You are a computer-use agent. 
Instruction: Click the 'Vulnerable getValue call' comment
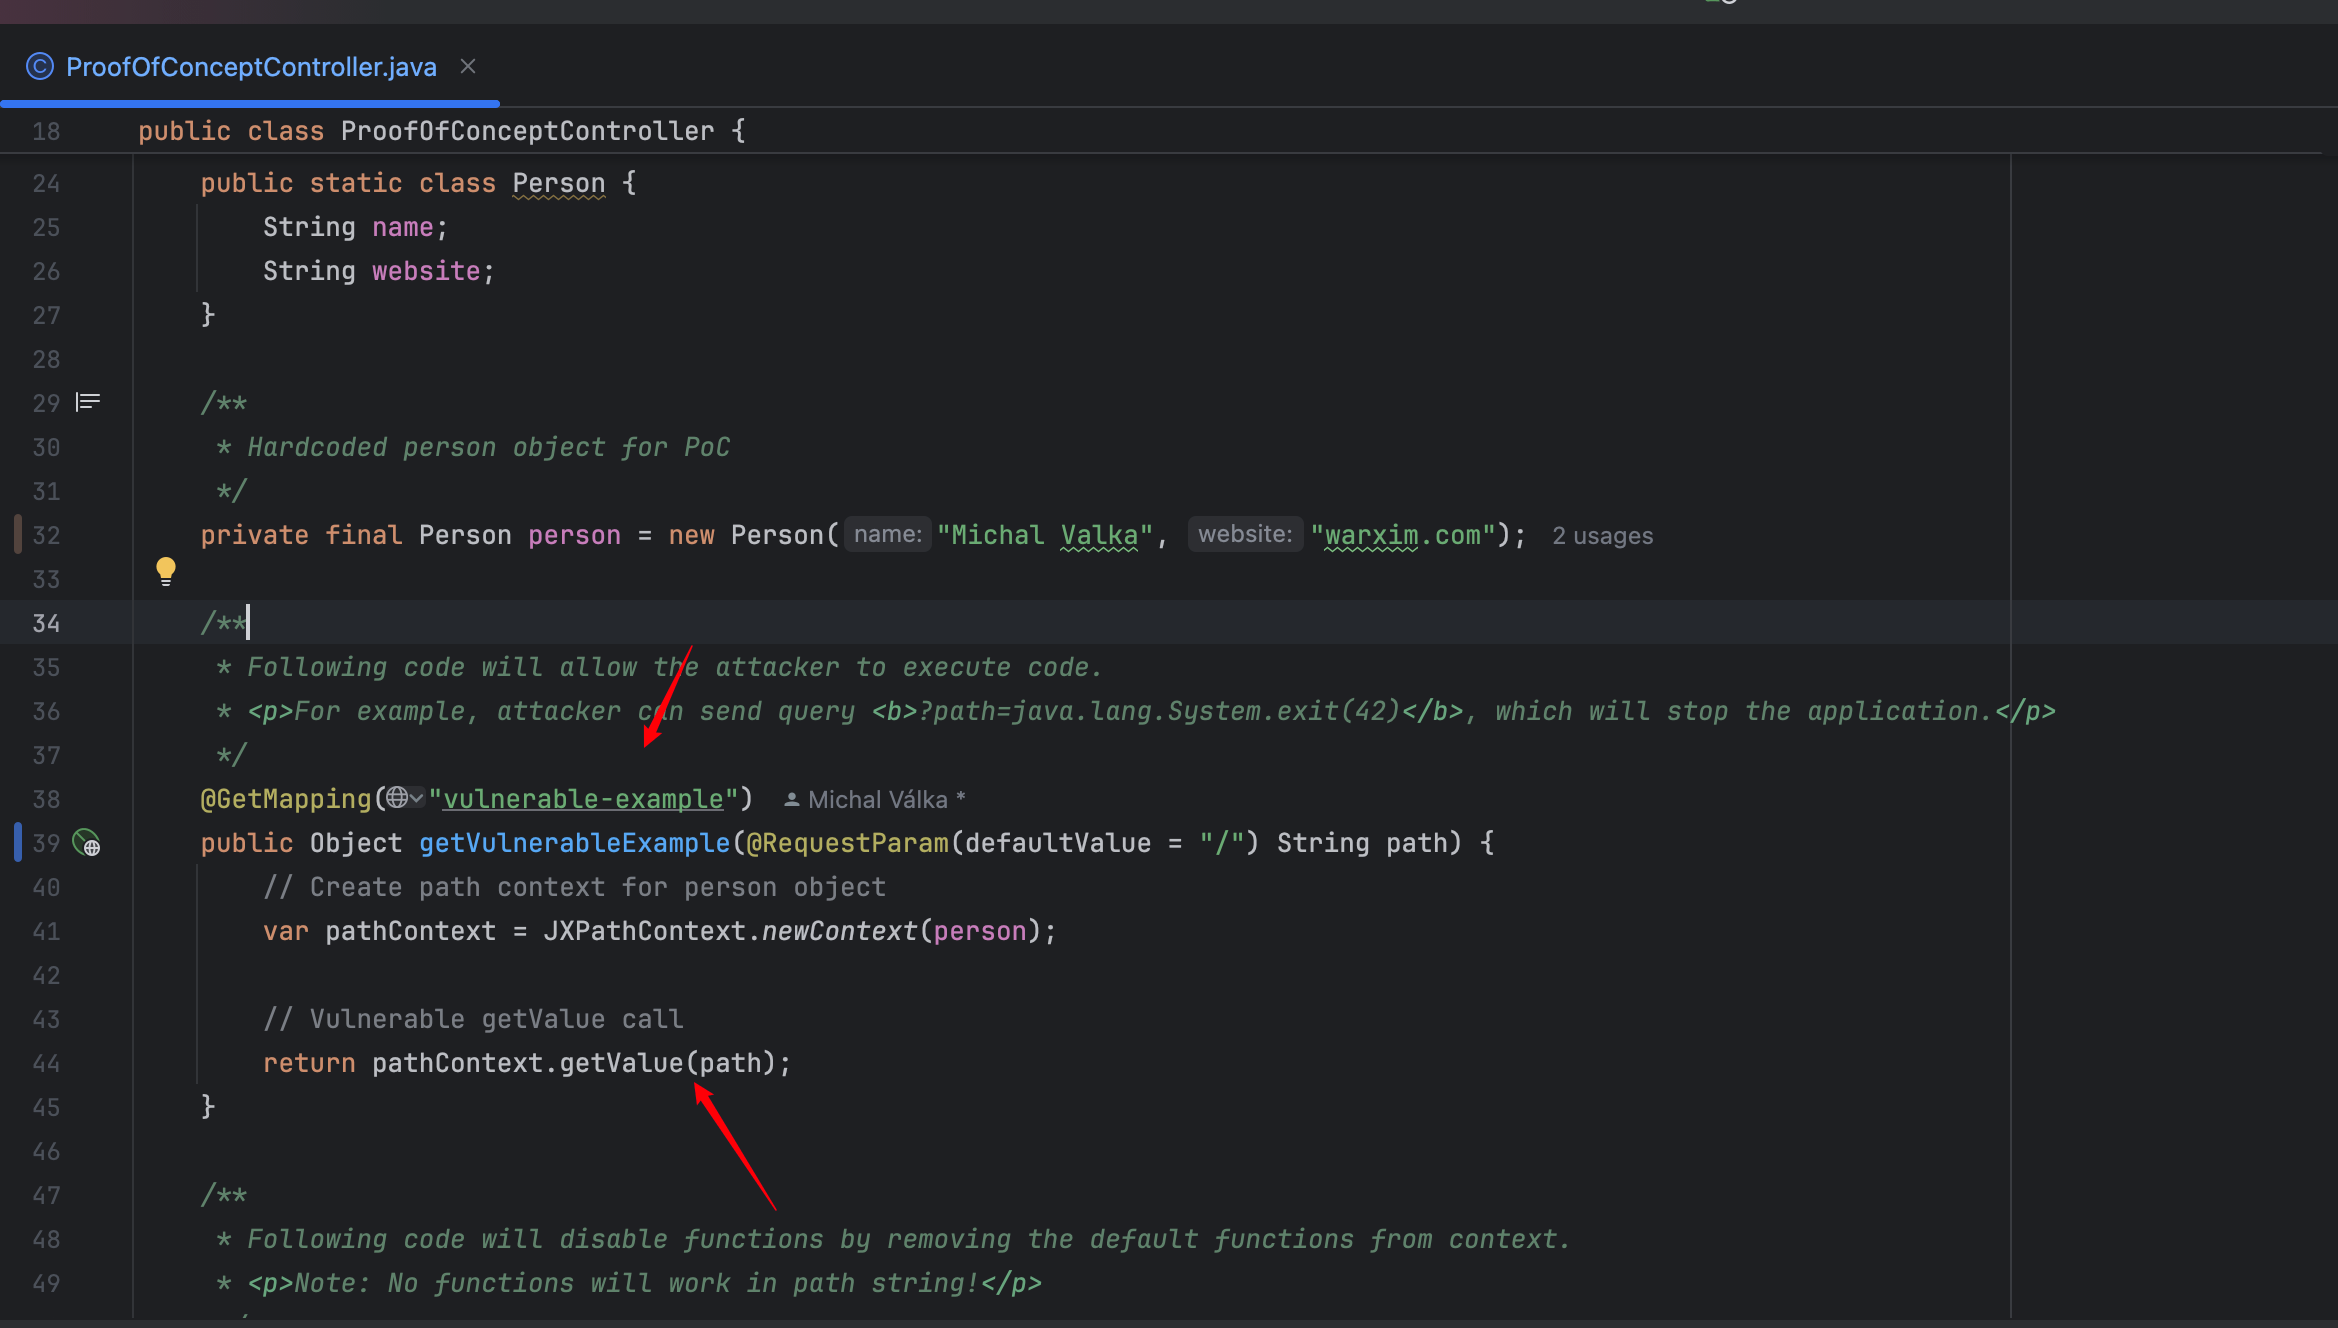473,1019
